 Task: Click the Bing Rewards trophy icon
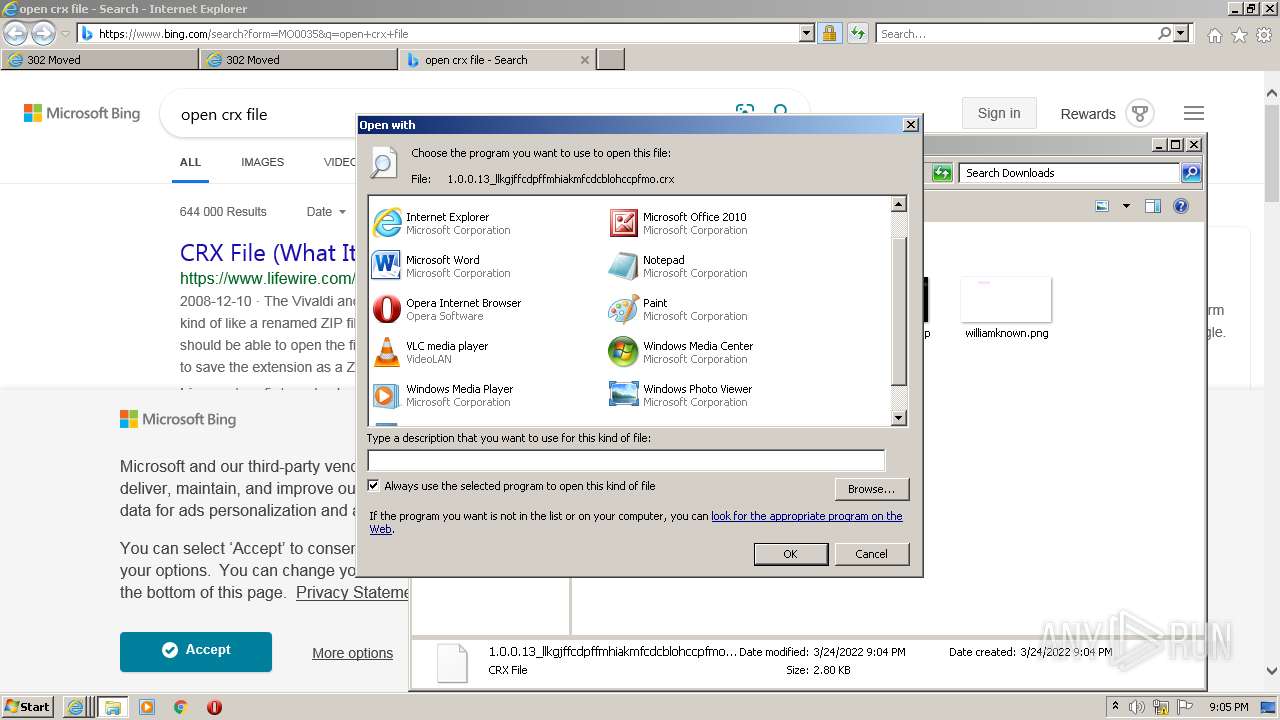pos(1140,113)
